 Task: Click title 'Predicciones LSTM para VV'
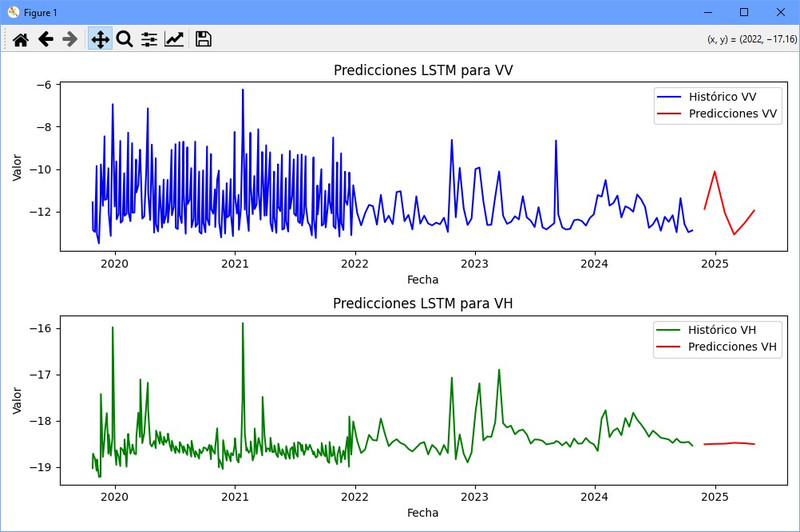(423, 70)
